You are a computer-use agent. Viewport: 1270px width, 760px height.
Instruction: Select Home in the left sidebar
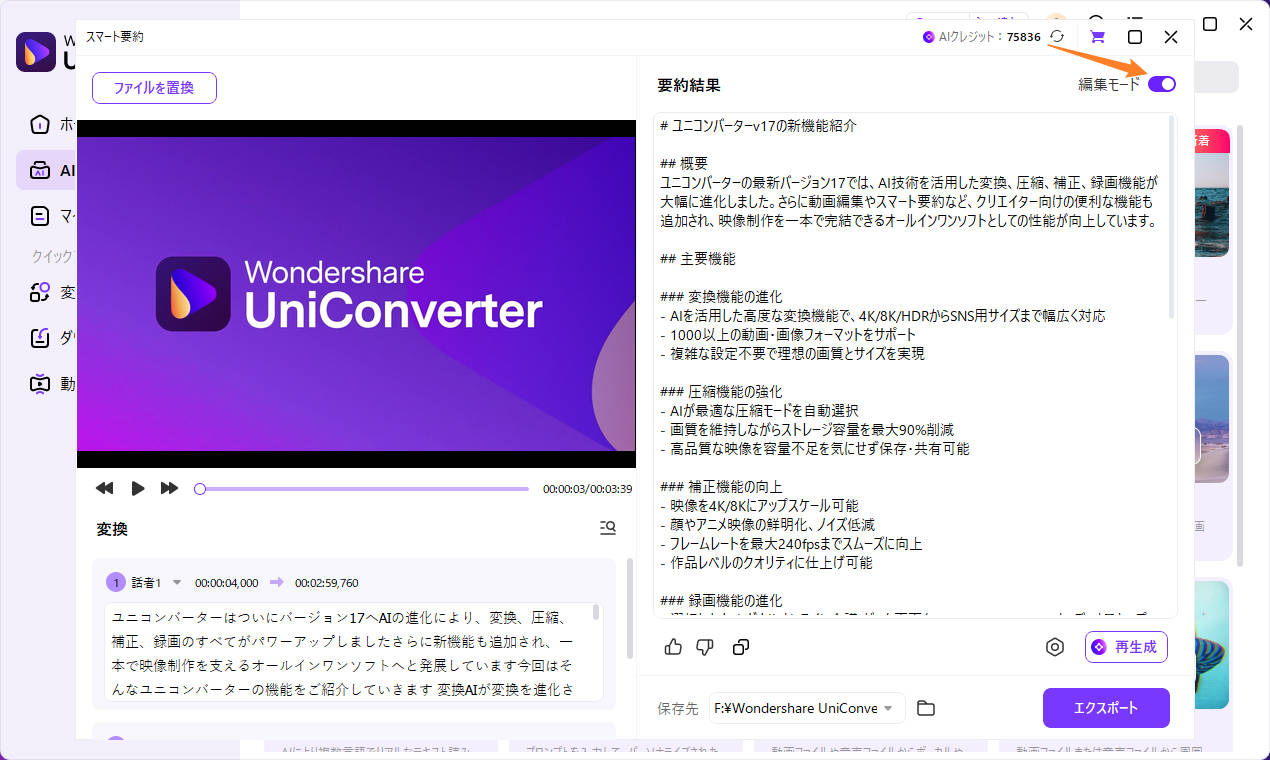(38, 124)
